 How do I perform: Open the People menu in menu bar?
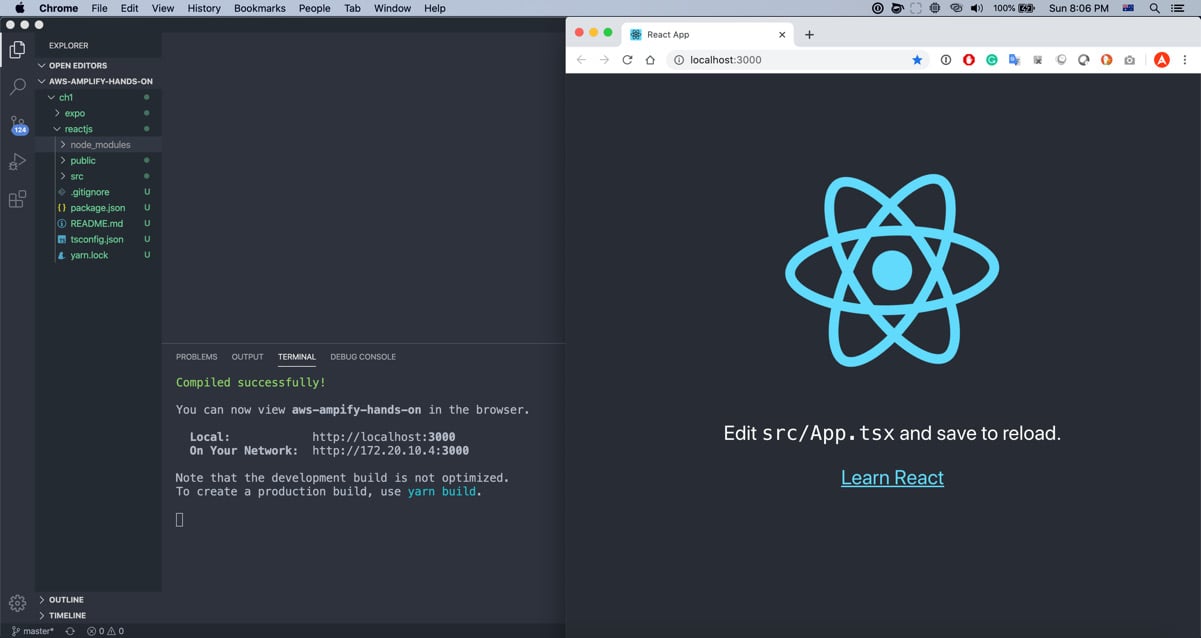pyautogui.click(x=314, y=8)
